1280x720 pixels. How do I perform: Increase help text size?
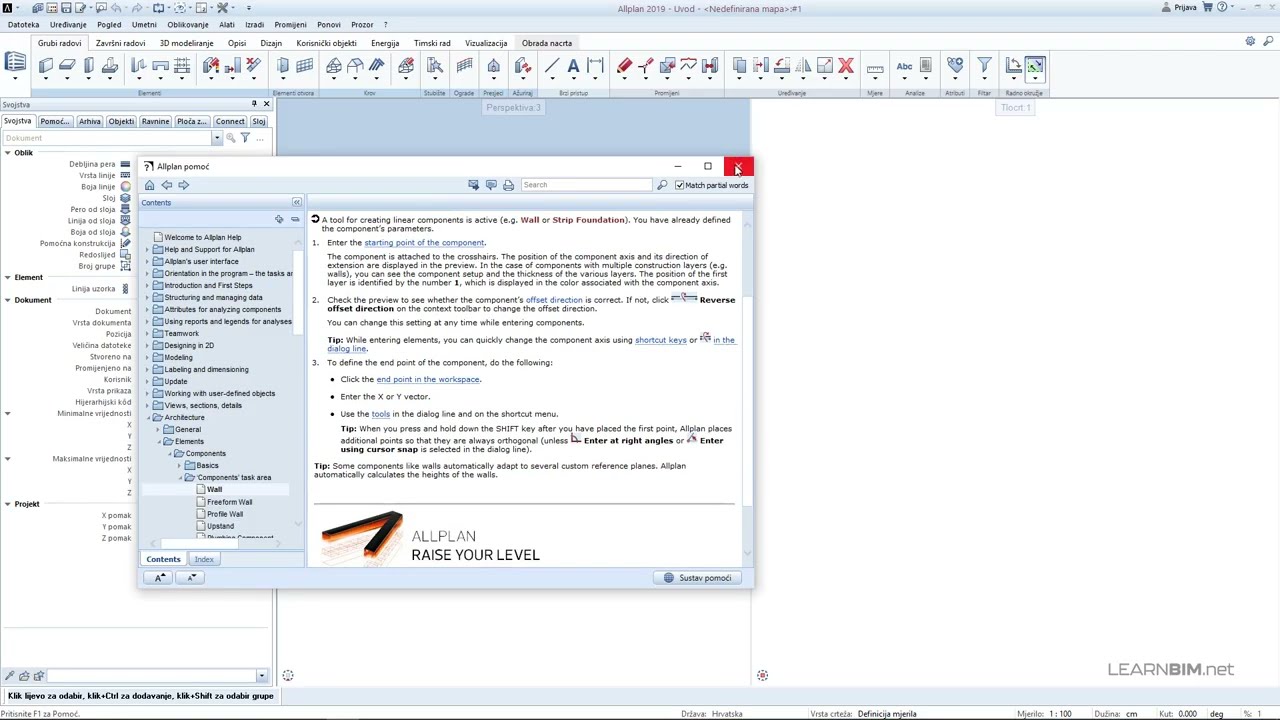pyautogui.click(x=160, y=577)
